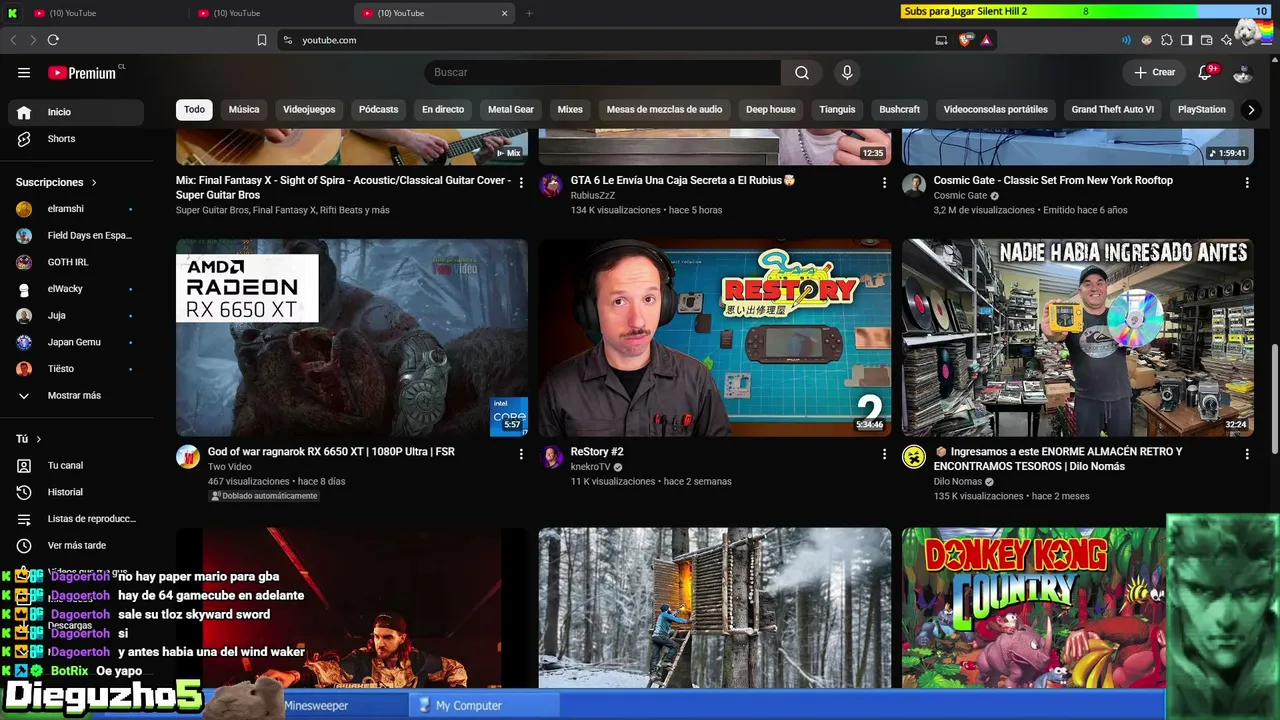1280x720 pixels.
Task: Reload the page in the browser
Action: coord(53,40)
